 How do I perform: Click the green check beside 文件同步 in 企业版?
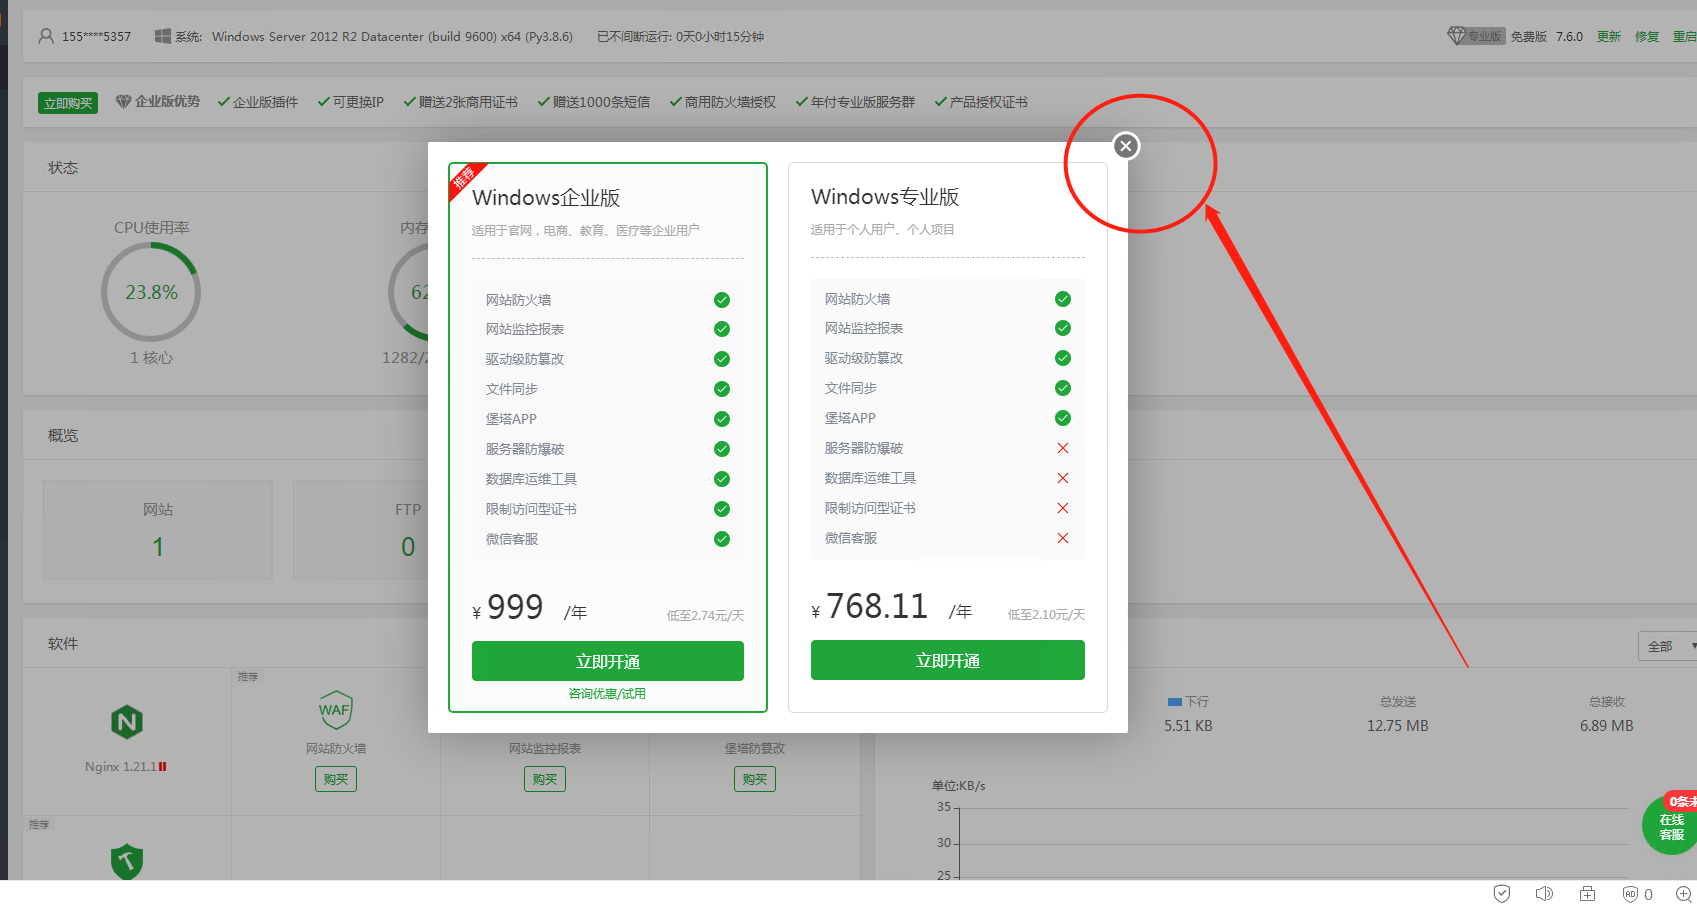(x=722, y=389)
